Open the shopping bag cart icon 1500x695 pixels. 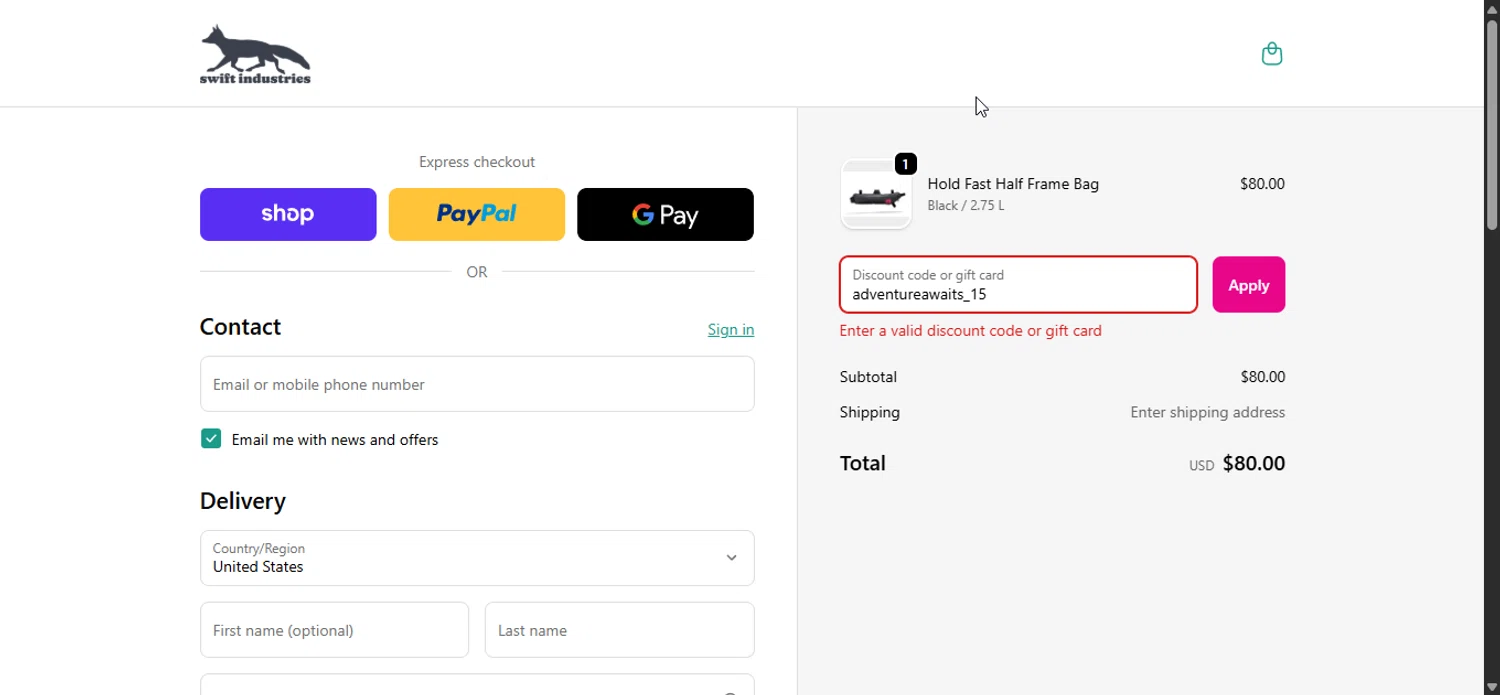pos(1271,54)
